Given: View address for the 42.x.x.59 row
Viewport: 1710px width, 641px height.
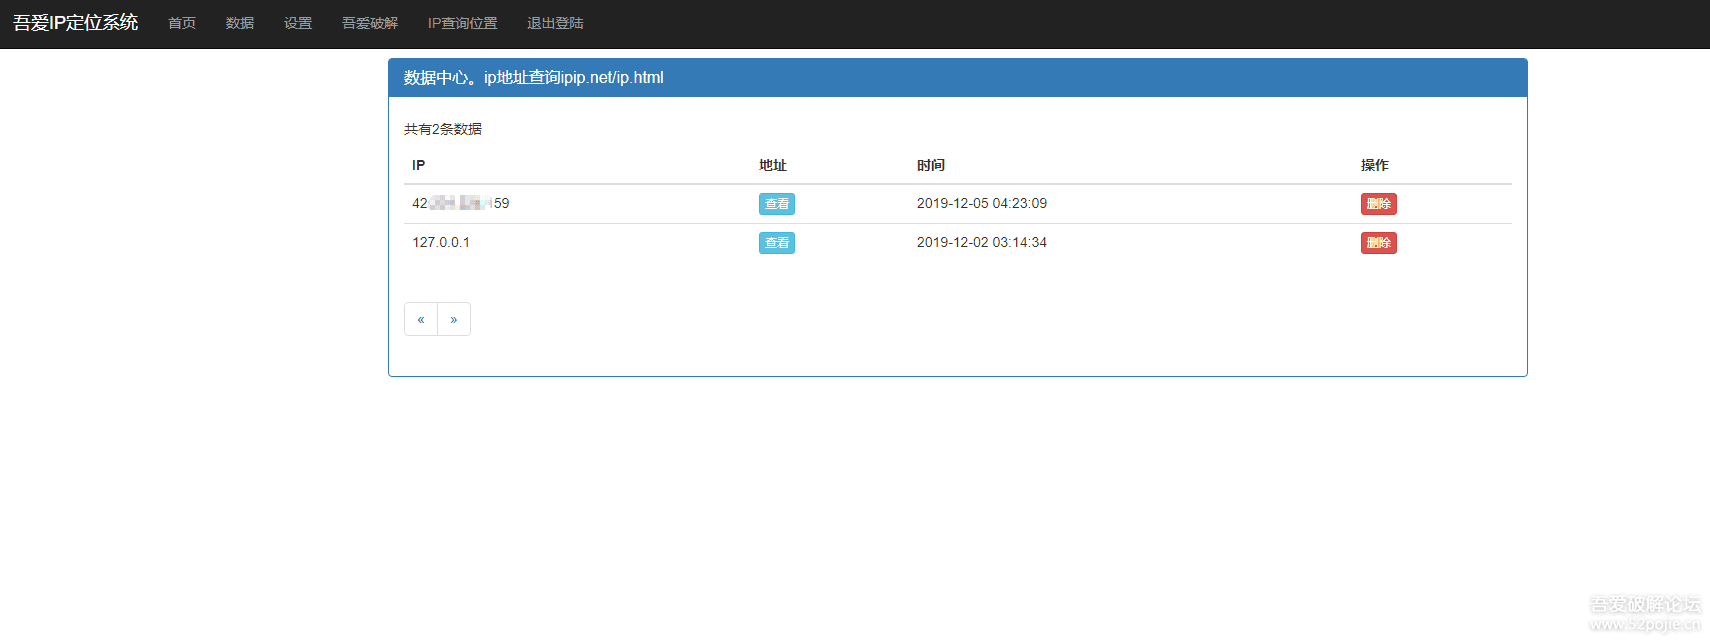Looking at the screenshot, I should point(776,204).
